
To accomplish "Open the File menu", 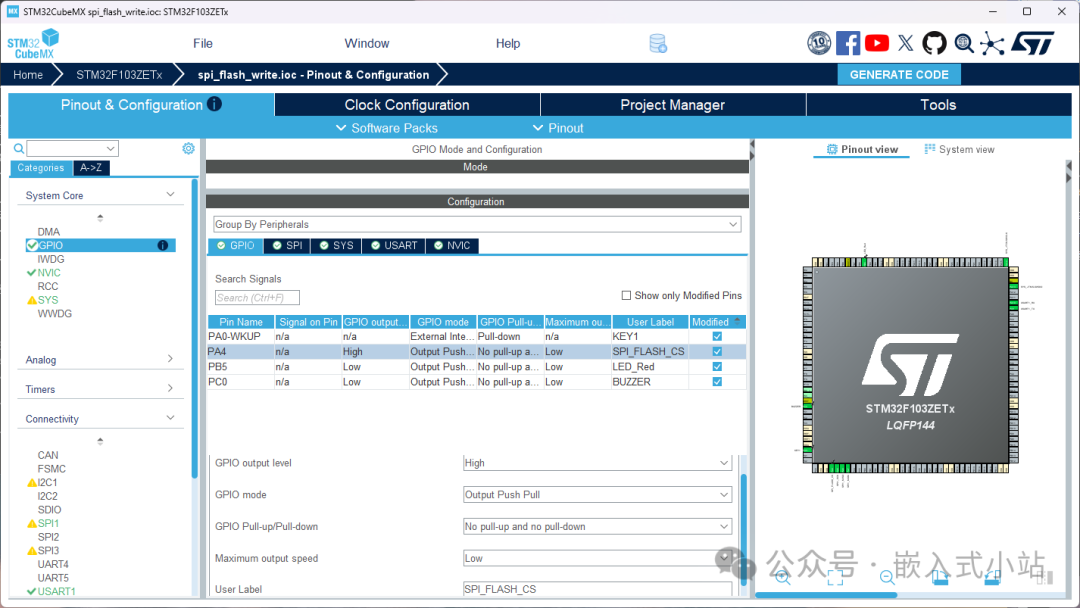I will coord(202,43).
